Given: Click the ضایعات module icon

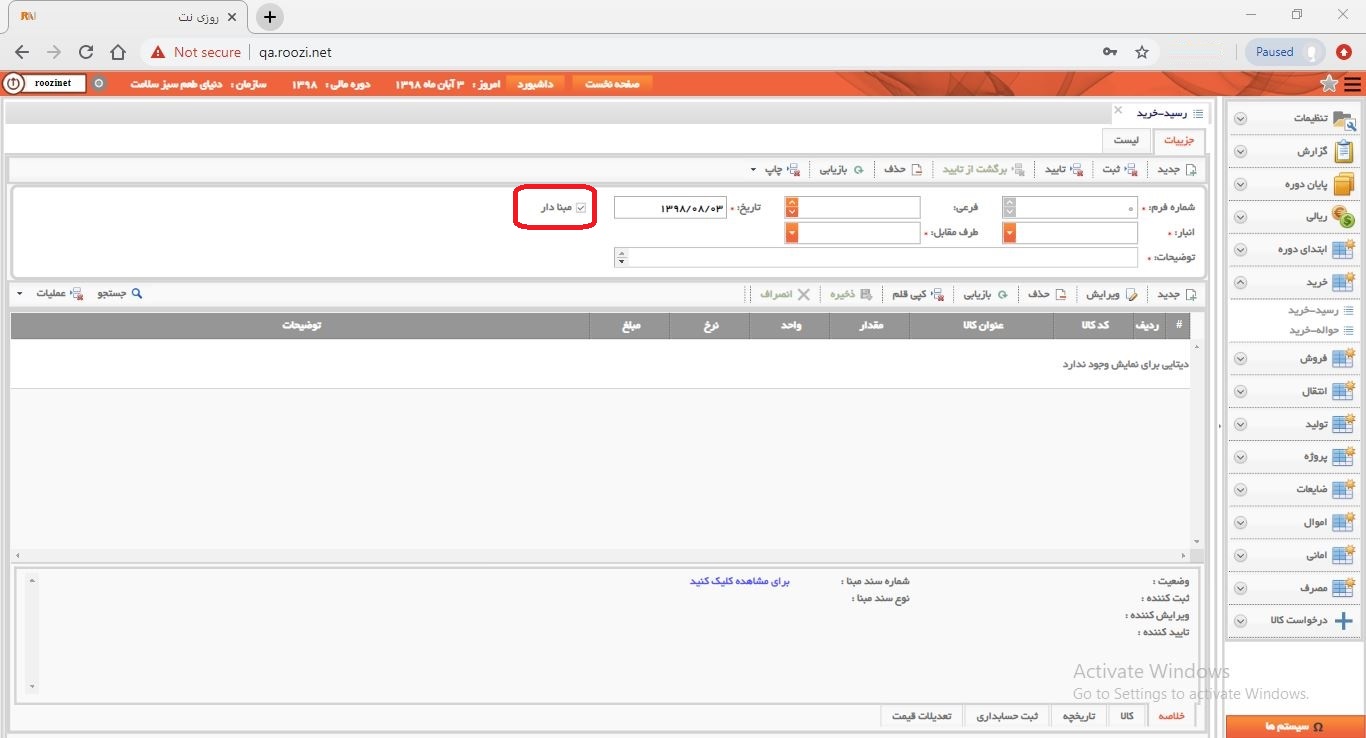Looking at the screenshot, I should [x=1344, y=489].
